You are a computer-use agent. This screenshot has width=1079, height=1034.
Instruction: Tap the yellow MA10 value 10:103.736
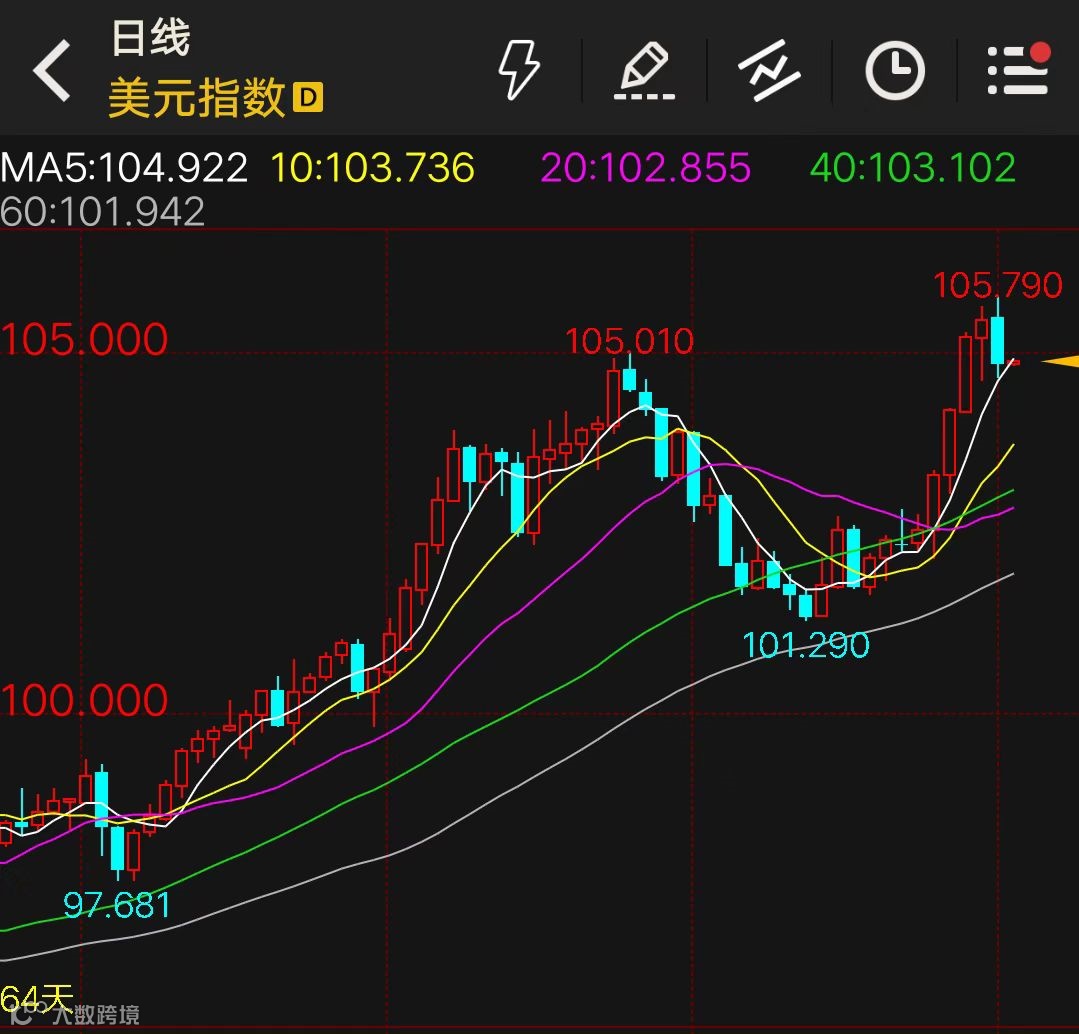(373, 168)
